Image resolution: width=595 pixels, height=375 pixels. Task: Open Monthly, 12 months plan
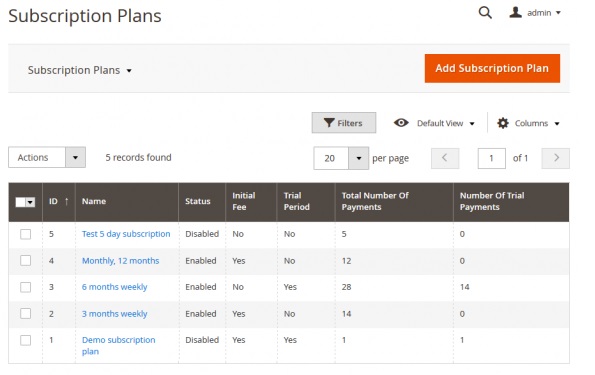point(120,261)
